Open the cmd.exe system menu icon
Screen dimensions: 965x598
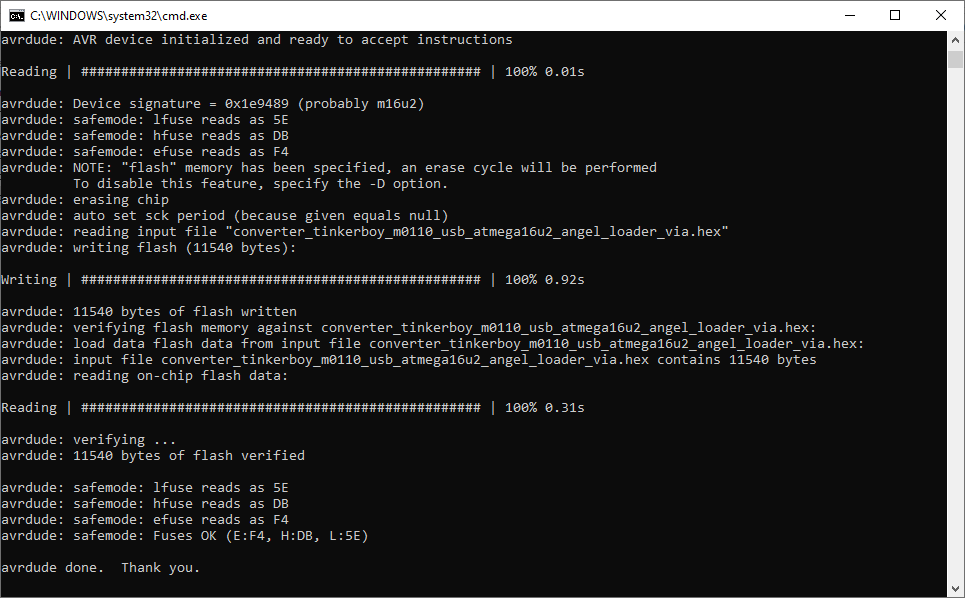17,15
